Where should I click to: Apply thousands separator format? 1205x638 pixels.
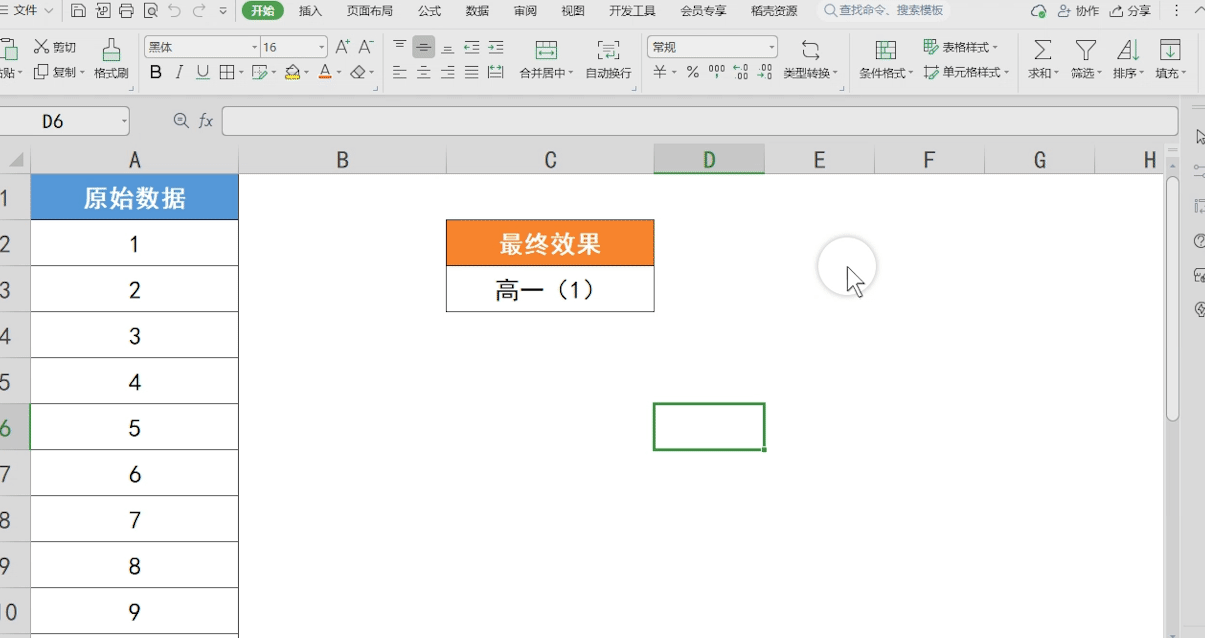(717, 72)
